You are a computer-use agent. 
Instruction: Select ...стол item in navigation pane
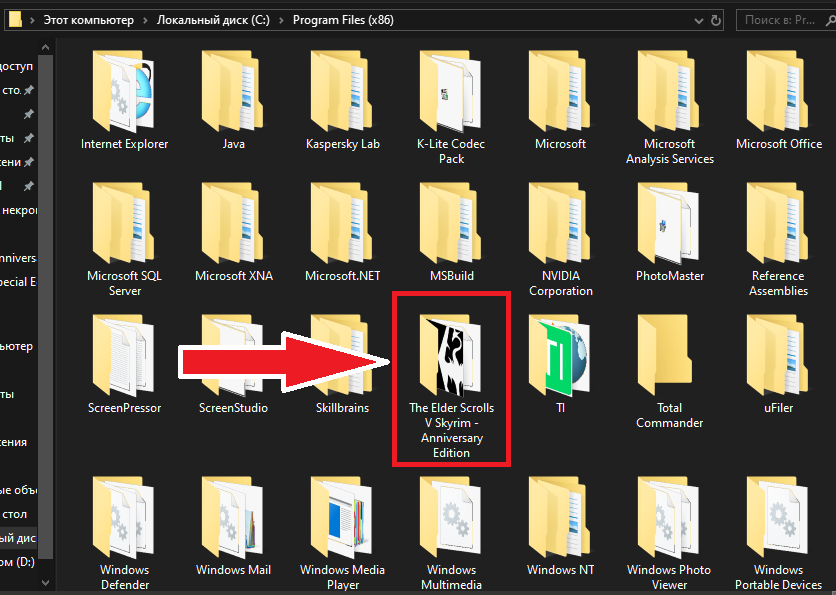click(14, 514)
